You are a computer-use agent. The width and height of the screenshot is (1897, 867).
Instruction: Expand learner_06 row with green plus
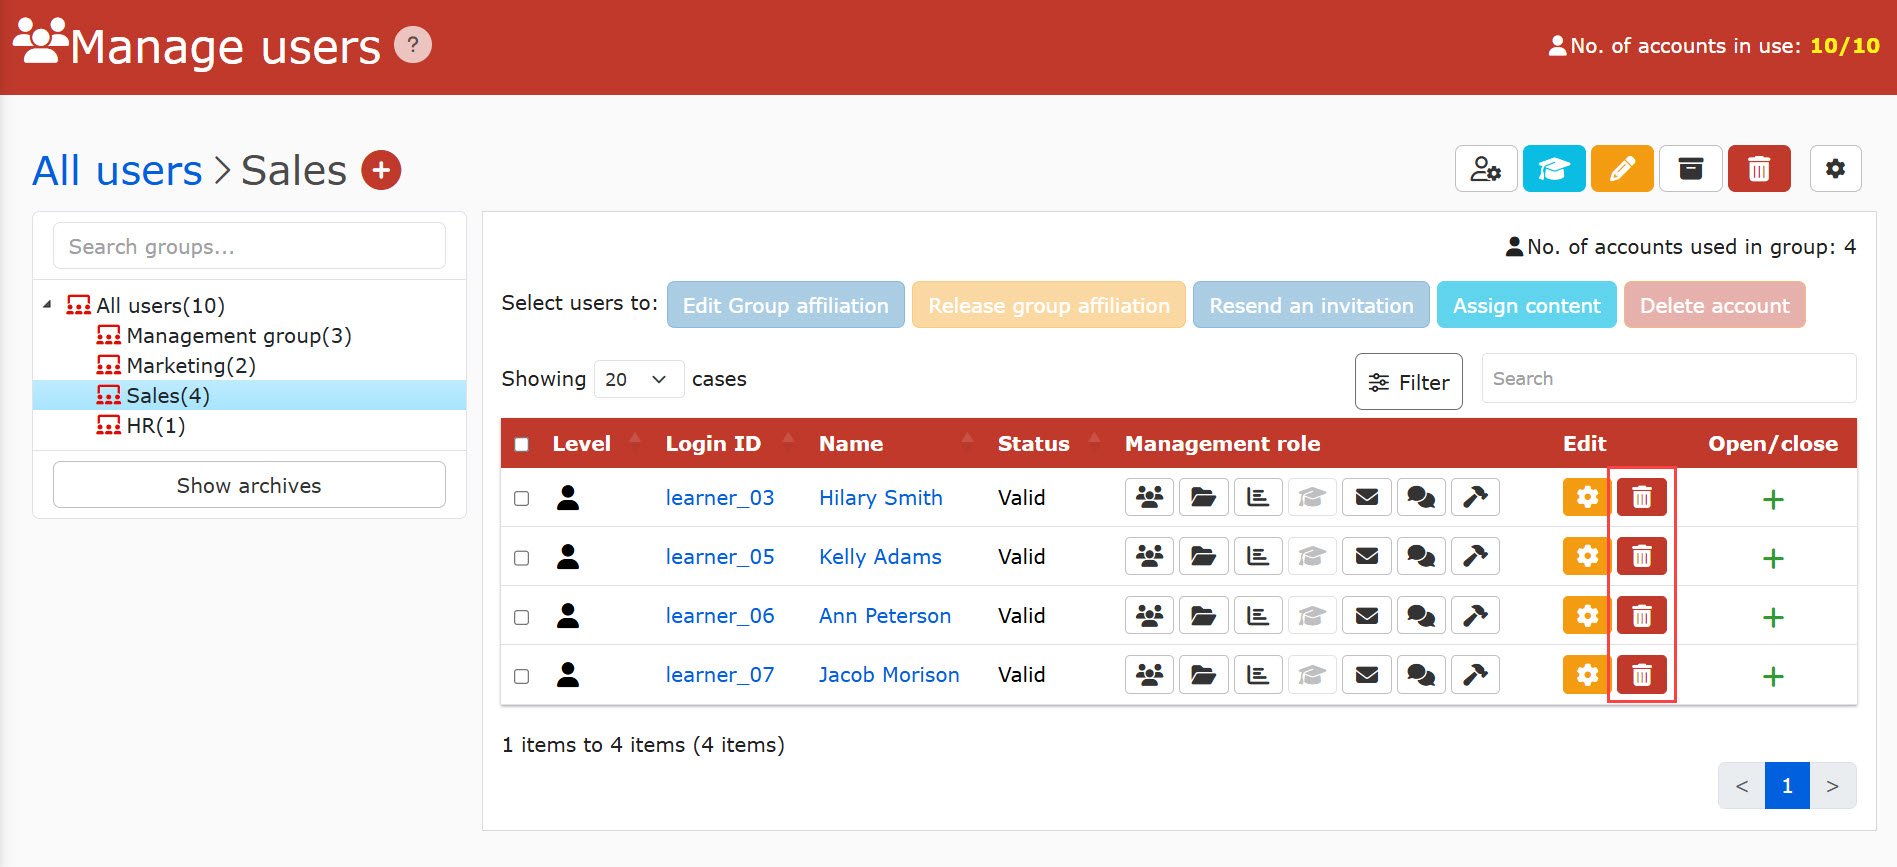[x=1773, y=617]
